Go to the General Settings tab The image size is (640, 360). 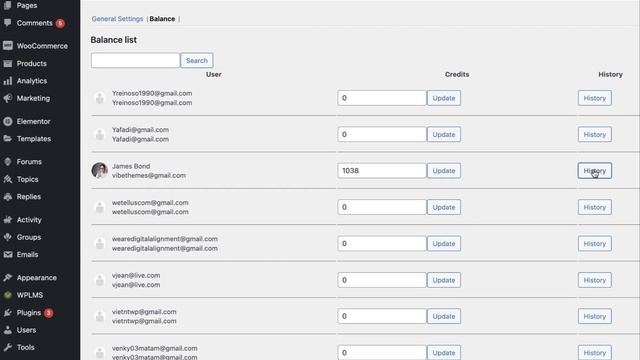pyautogui.click(x=117, y=19)
